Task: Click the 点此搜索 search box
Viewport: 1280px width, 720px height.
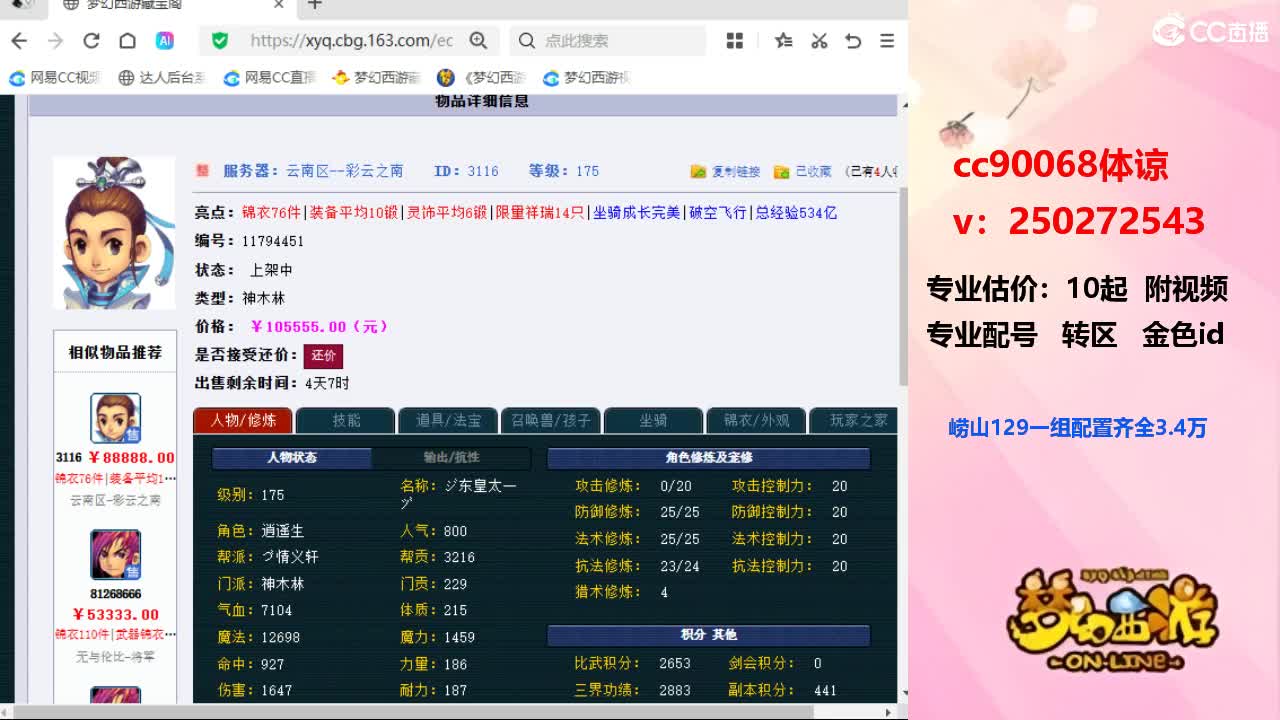Action: tap(607, 41)
